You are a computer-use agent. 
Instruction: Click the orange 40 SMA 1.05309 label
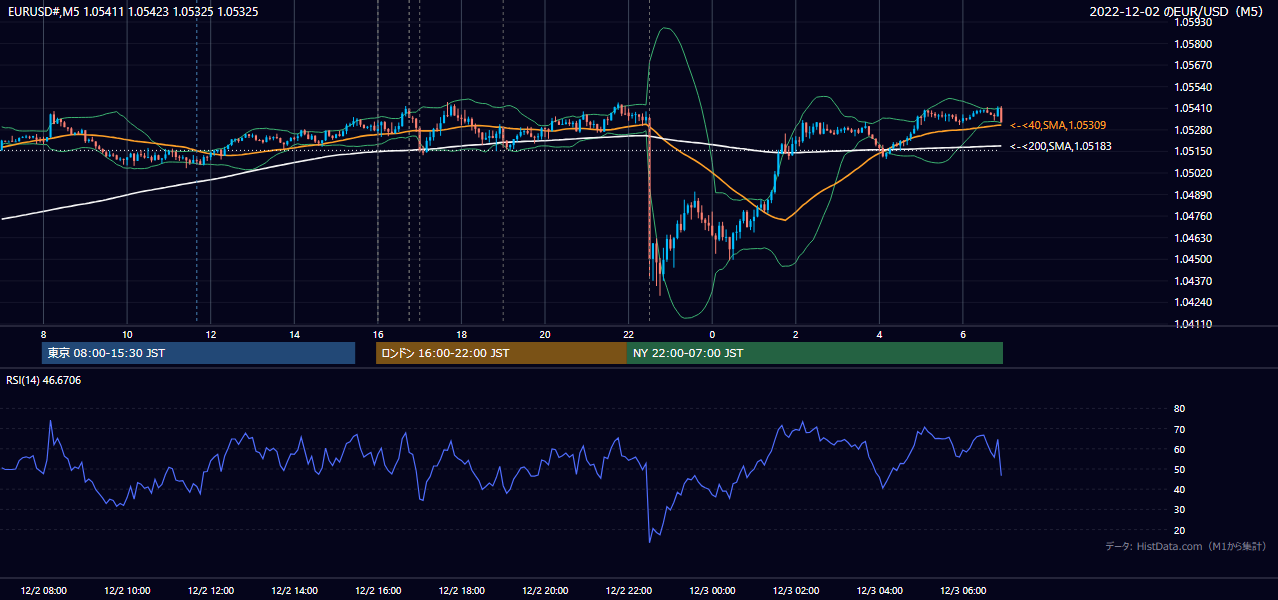pyautogui.click(x=1058, y=125)
